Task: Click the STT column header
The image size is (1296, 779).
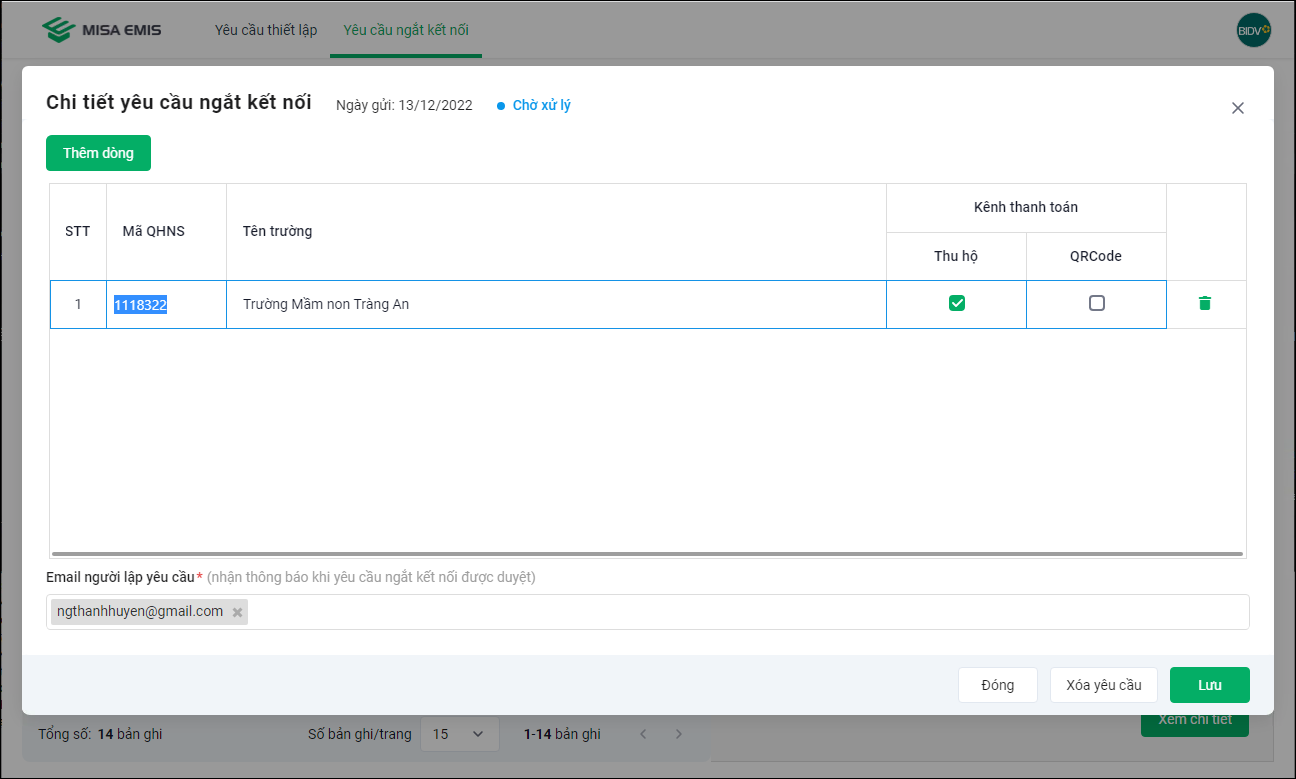Action: (78, 231)
